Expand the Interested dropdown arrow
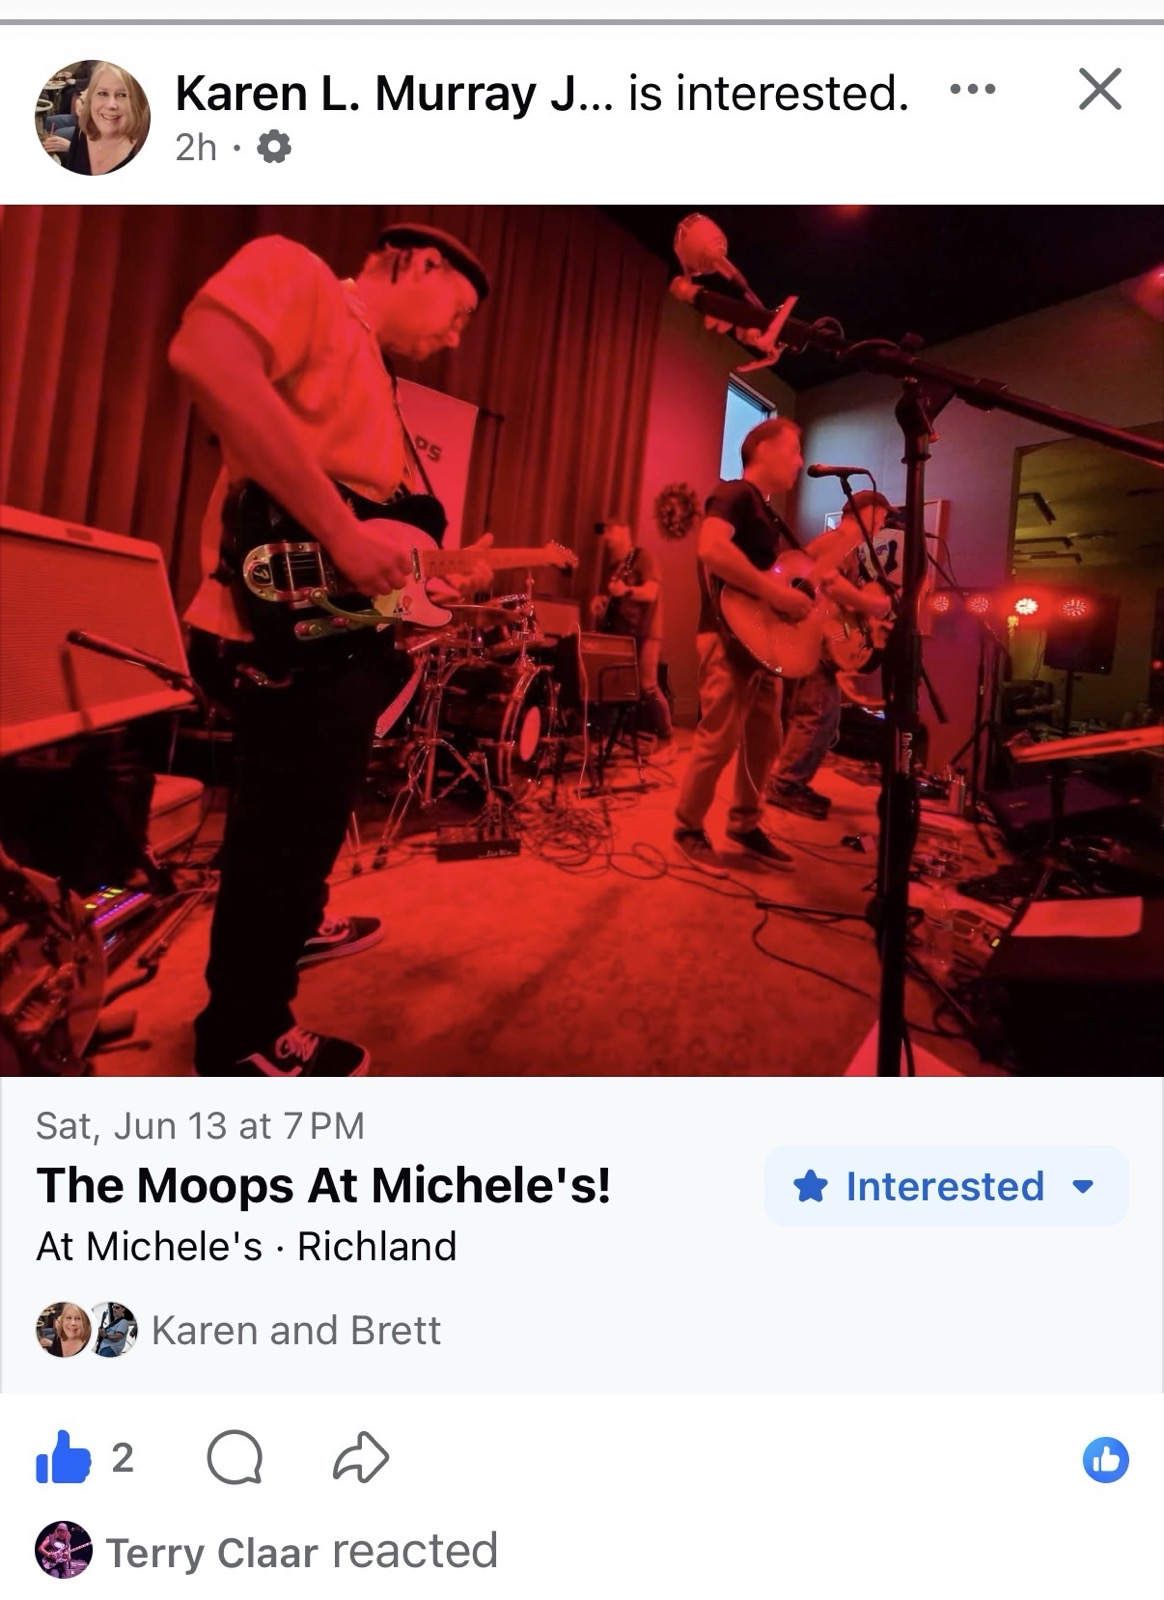Viewport: 1164px width, 1600px height. [x=1082, y=1188]
